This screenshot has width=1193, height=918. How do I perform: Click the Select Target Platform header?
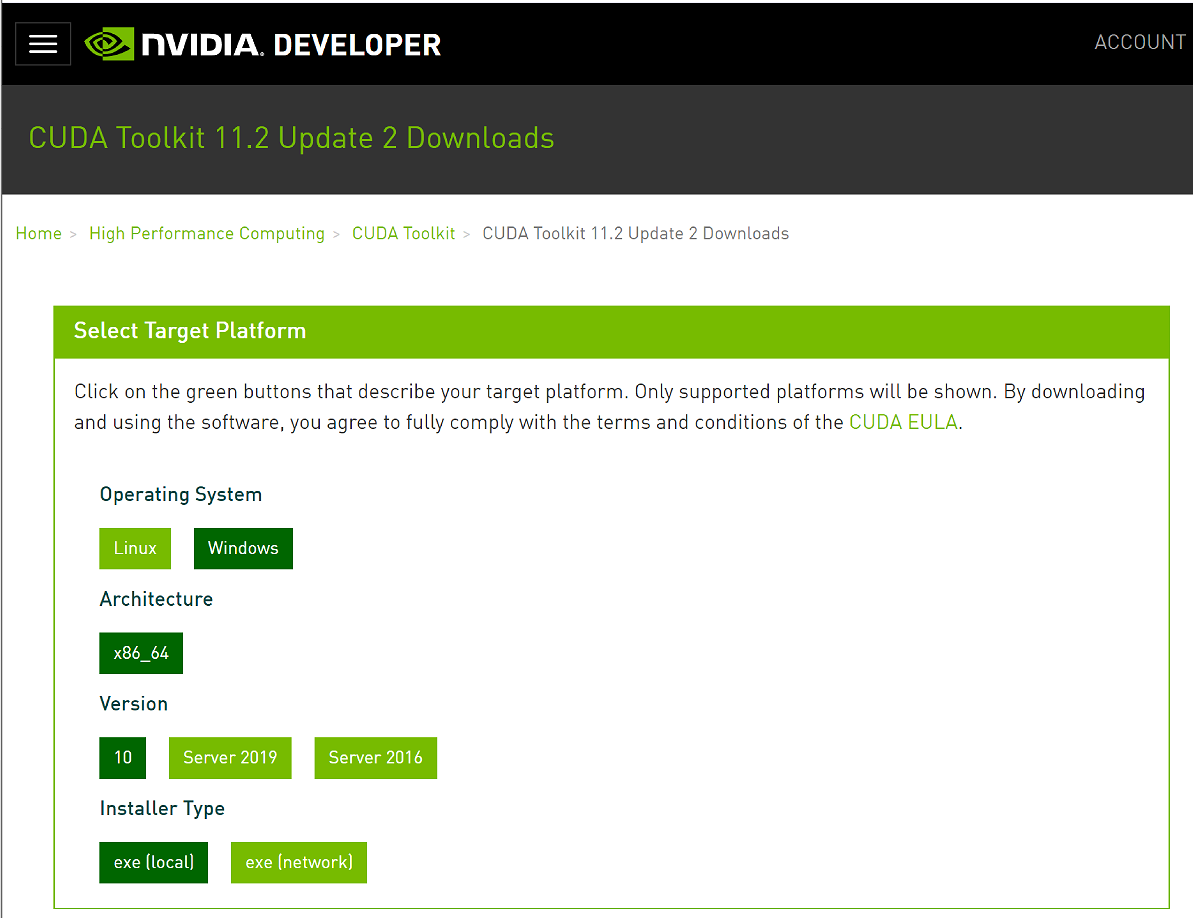click(190, 331)
